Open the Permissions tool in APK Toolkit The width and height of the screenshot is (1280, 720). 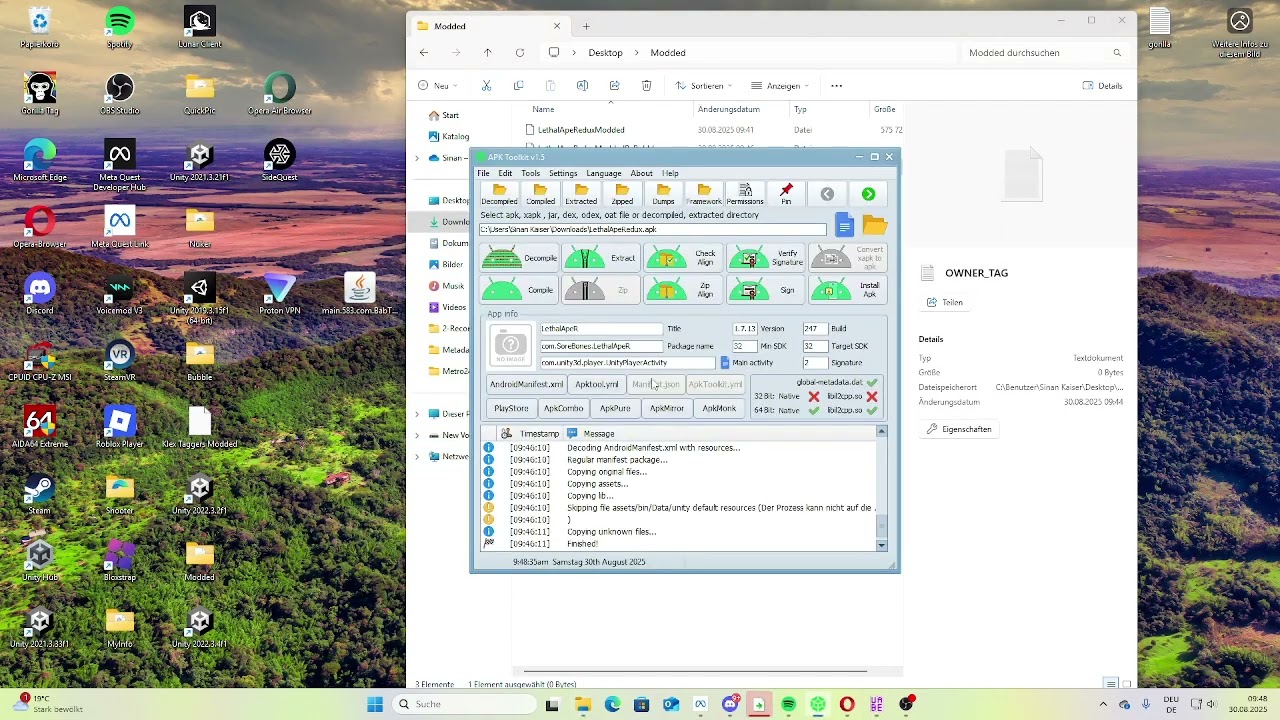point(745,194)
